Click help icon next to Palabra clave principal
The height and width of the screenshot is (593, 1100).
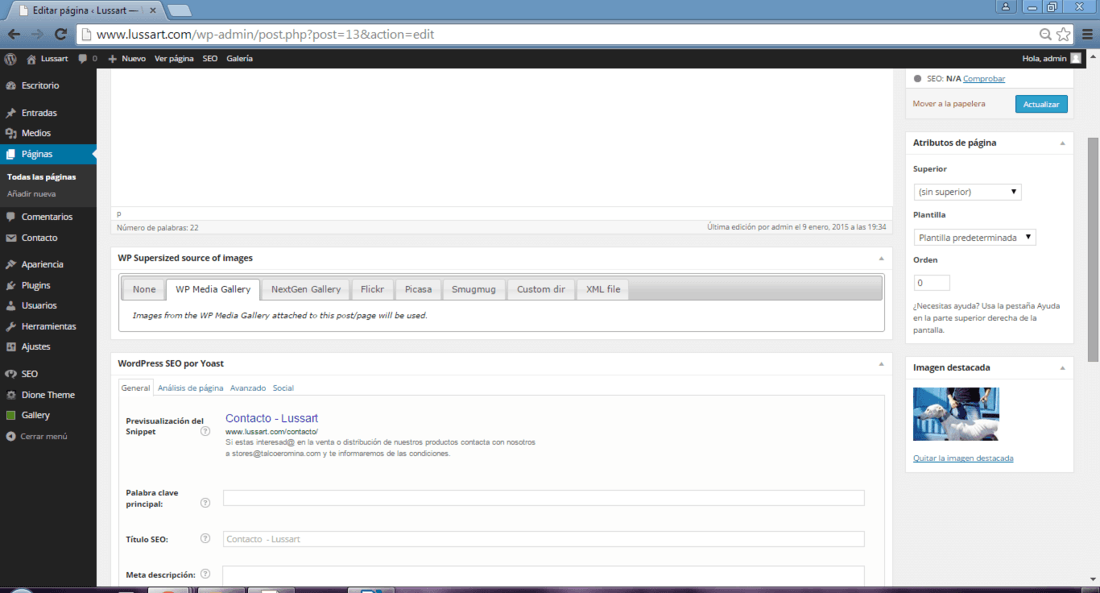(205, 502)
